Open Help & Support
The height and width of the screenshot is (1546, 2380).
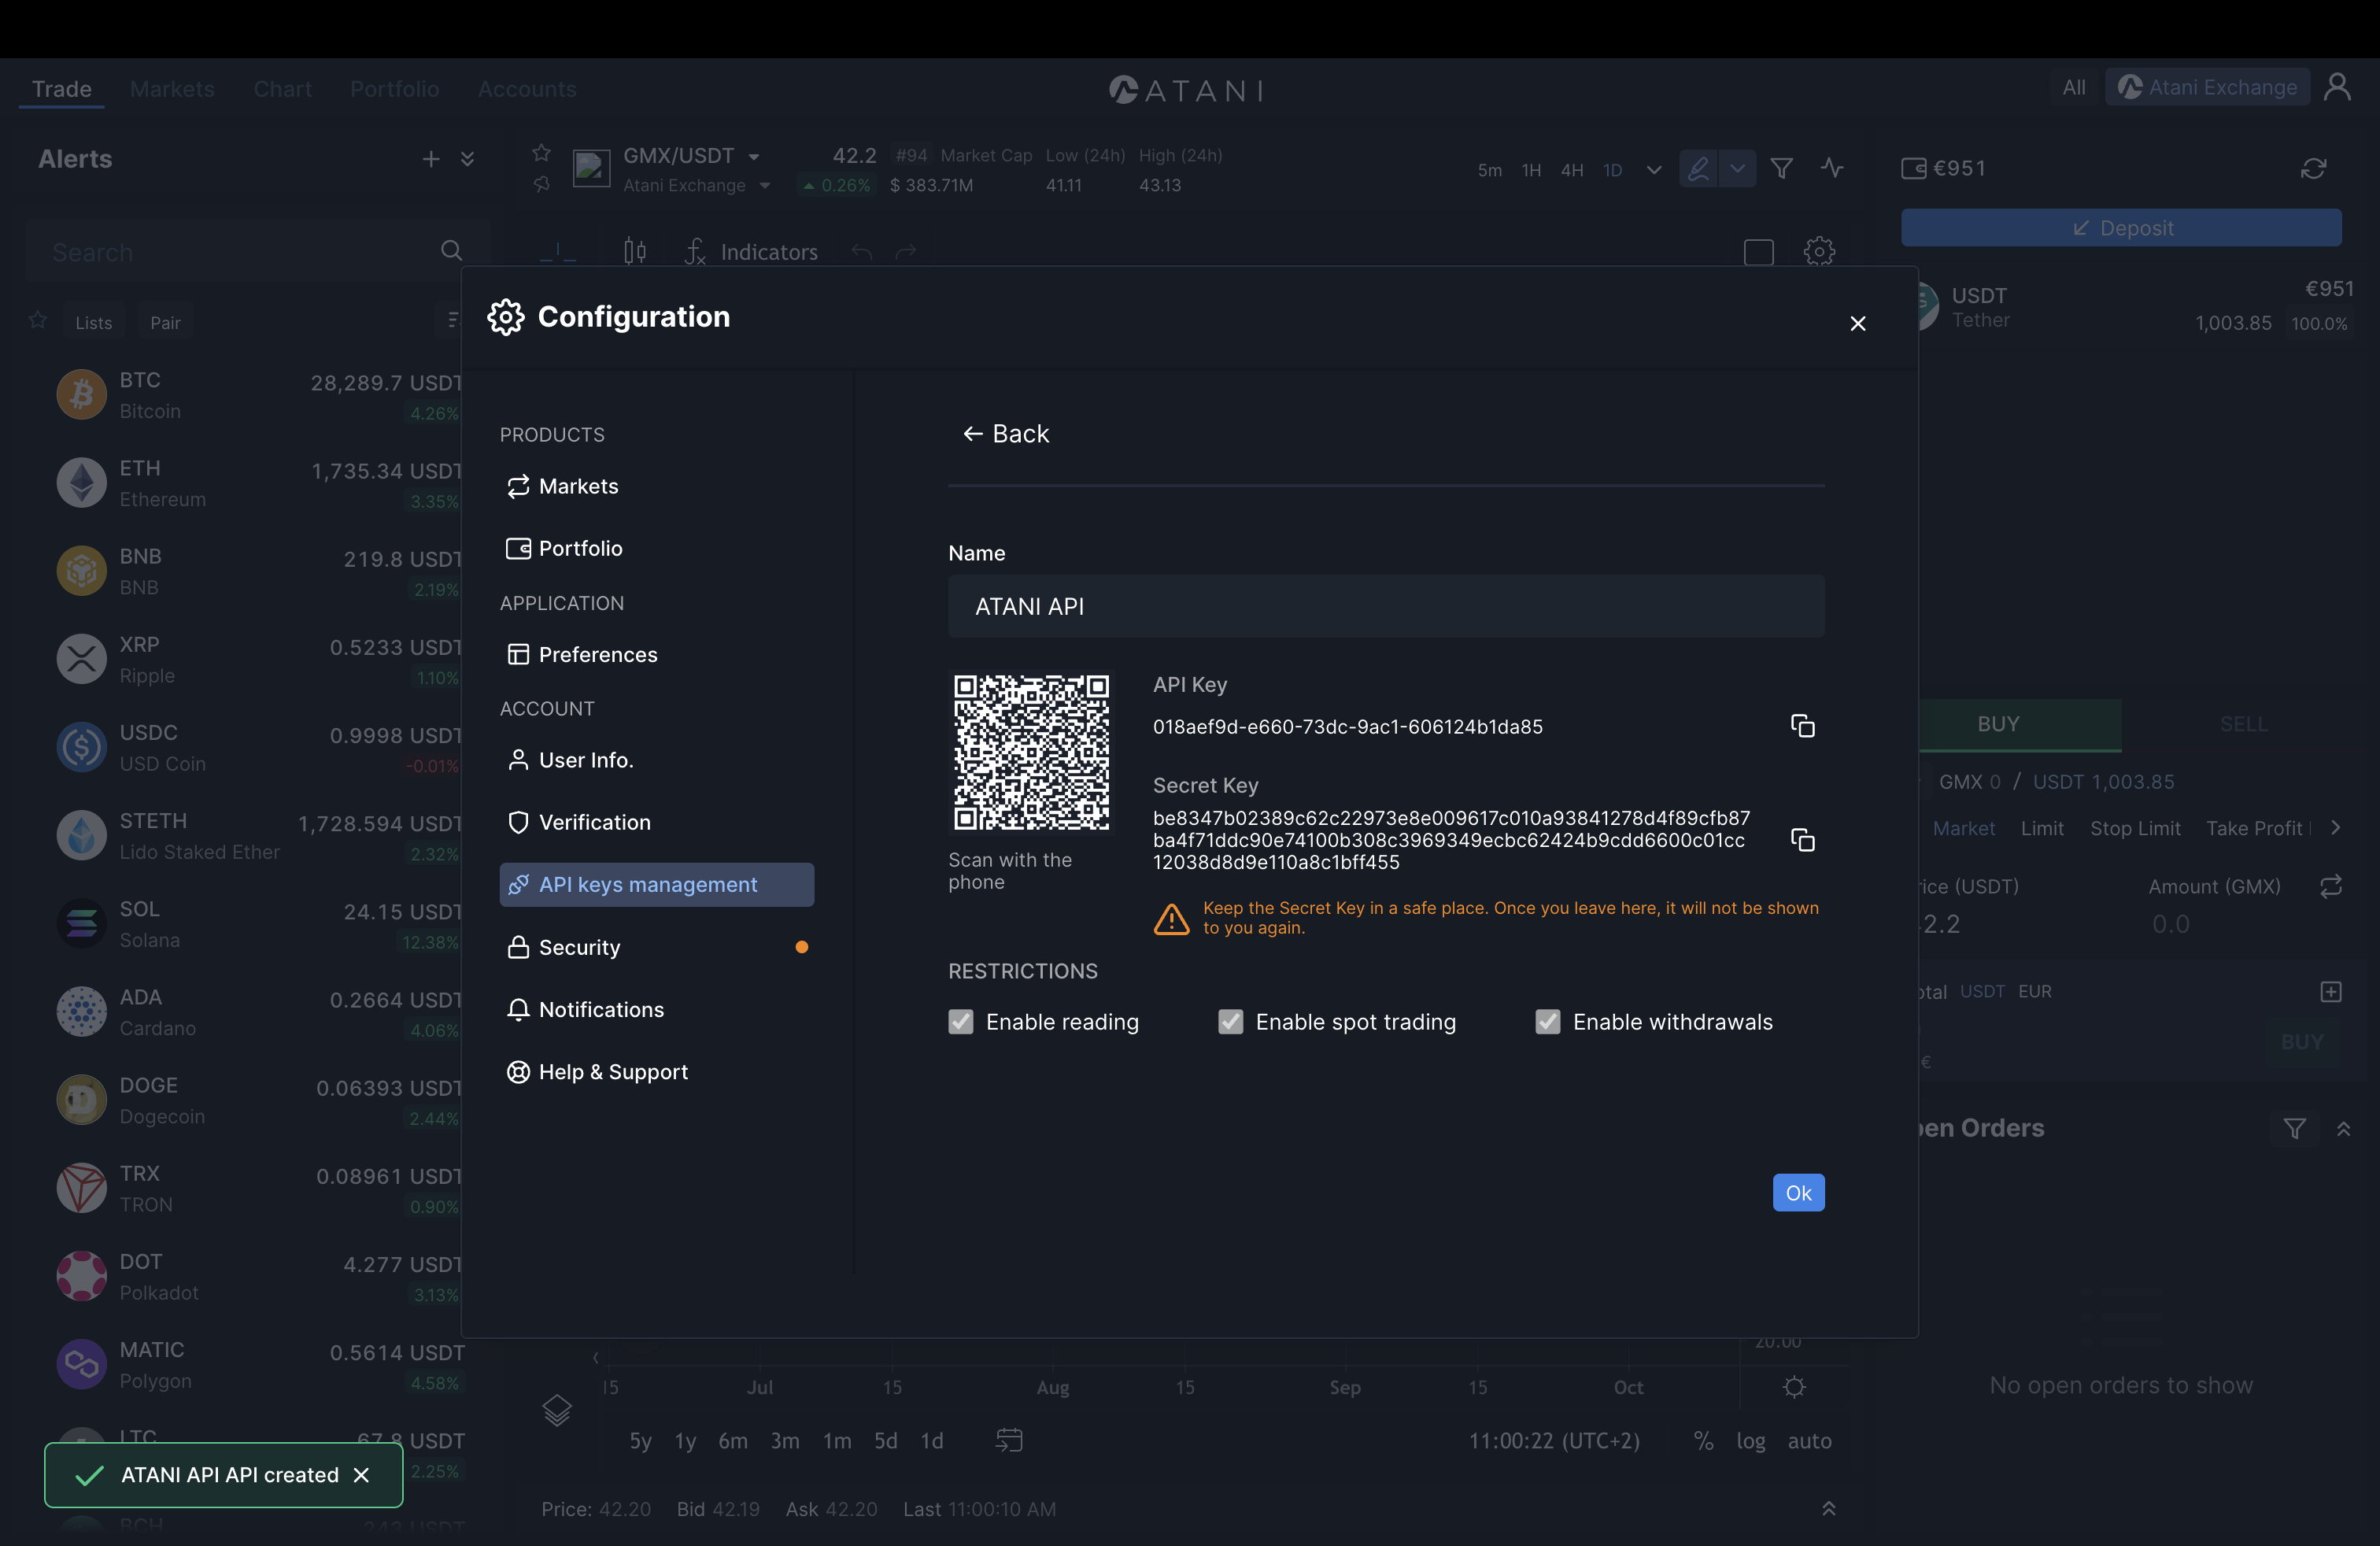[x=657, y=1071]
